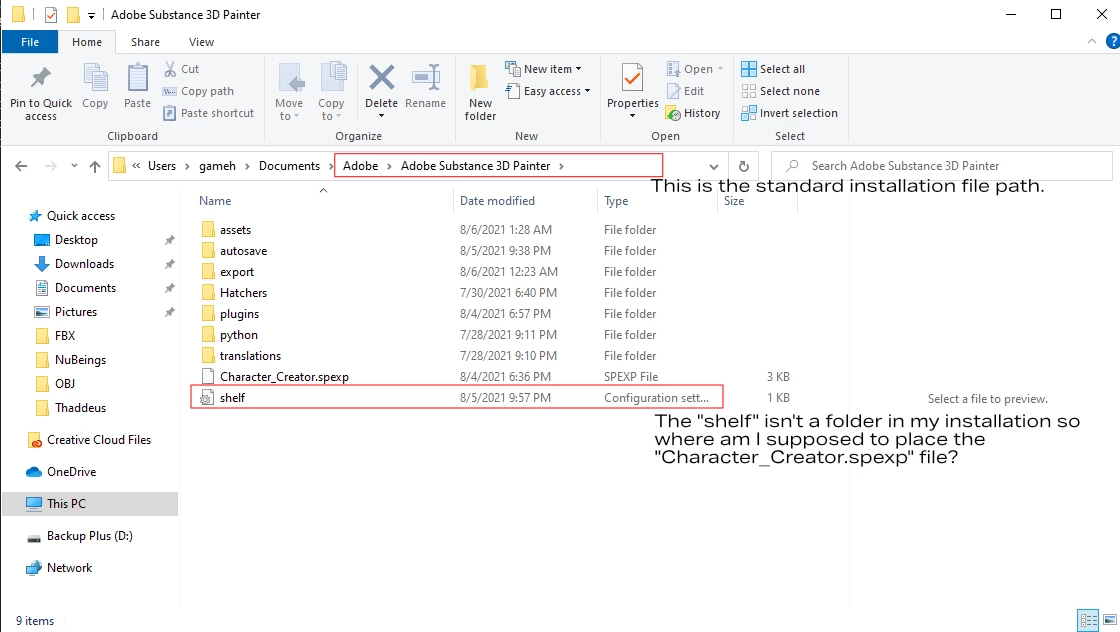Click the Properties checkmark icon
Screen dimensions: 1120x632
point(632,77)
